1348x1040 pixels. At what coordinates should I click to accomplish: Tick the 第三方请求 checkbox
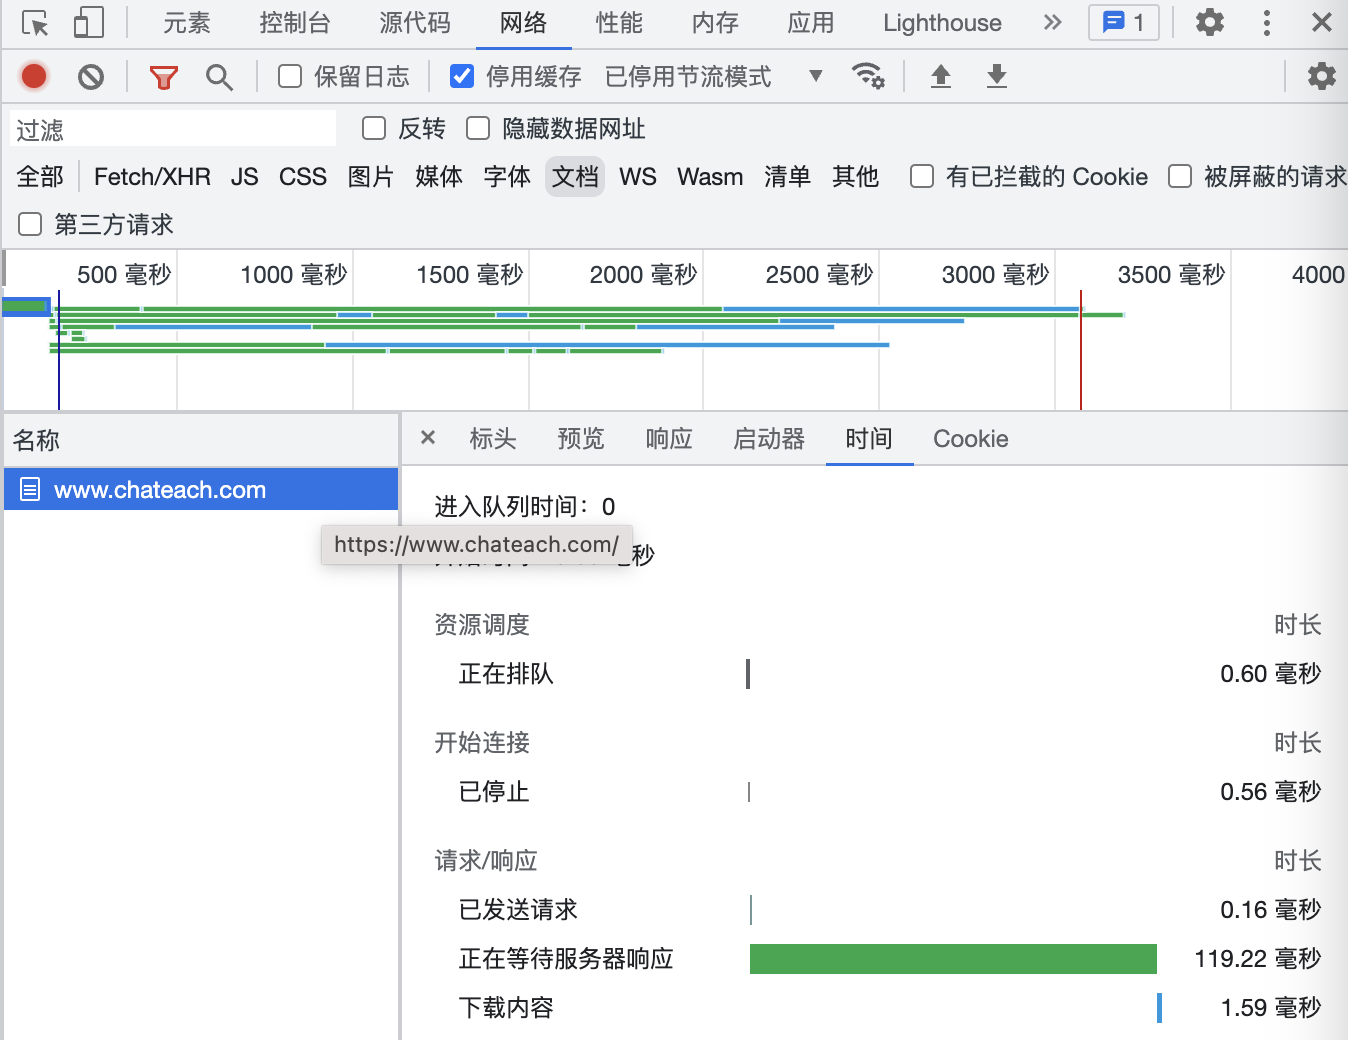(30, 224)
